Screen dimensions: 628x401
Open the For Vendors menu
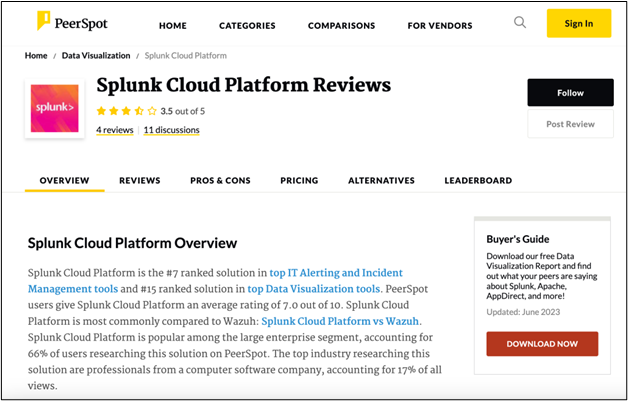click(440, 26)
